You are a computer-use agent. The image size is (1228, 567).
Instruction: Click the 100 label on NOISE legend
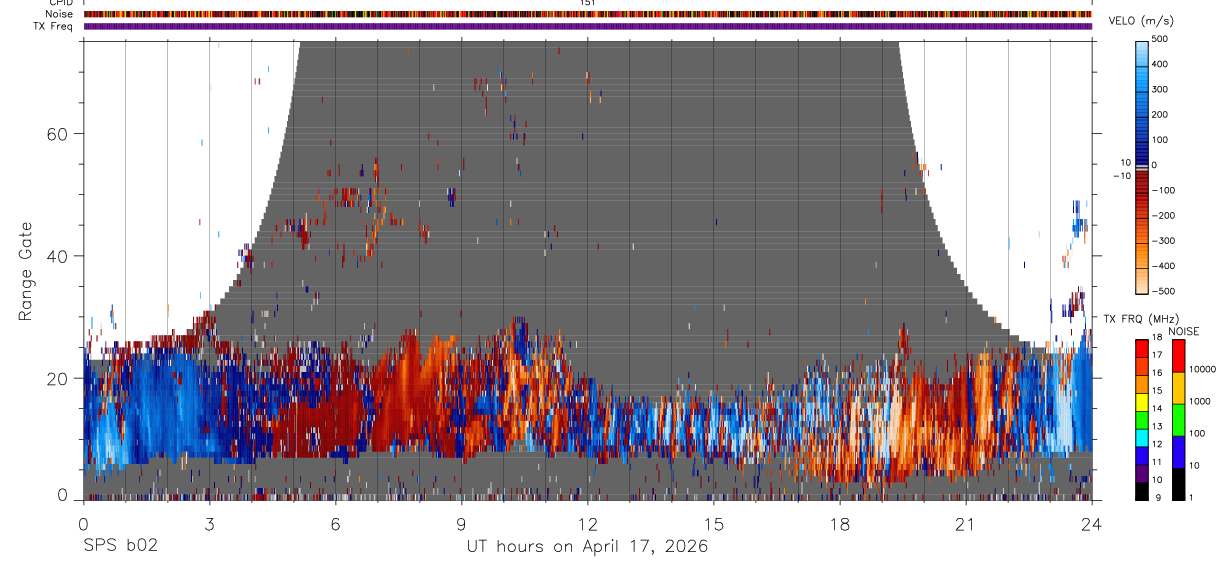[x=1198, y=434]
